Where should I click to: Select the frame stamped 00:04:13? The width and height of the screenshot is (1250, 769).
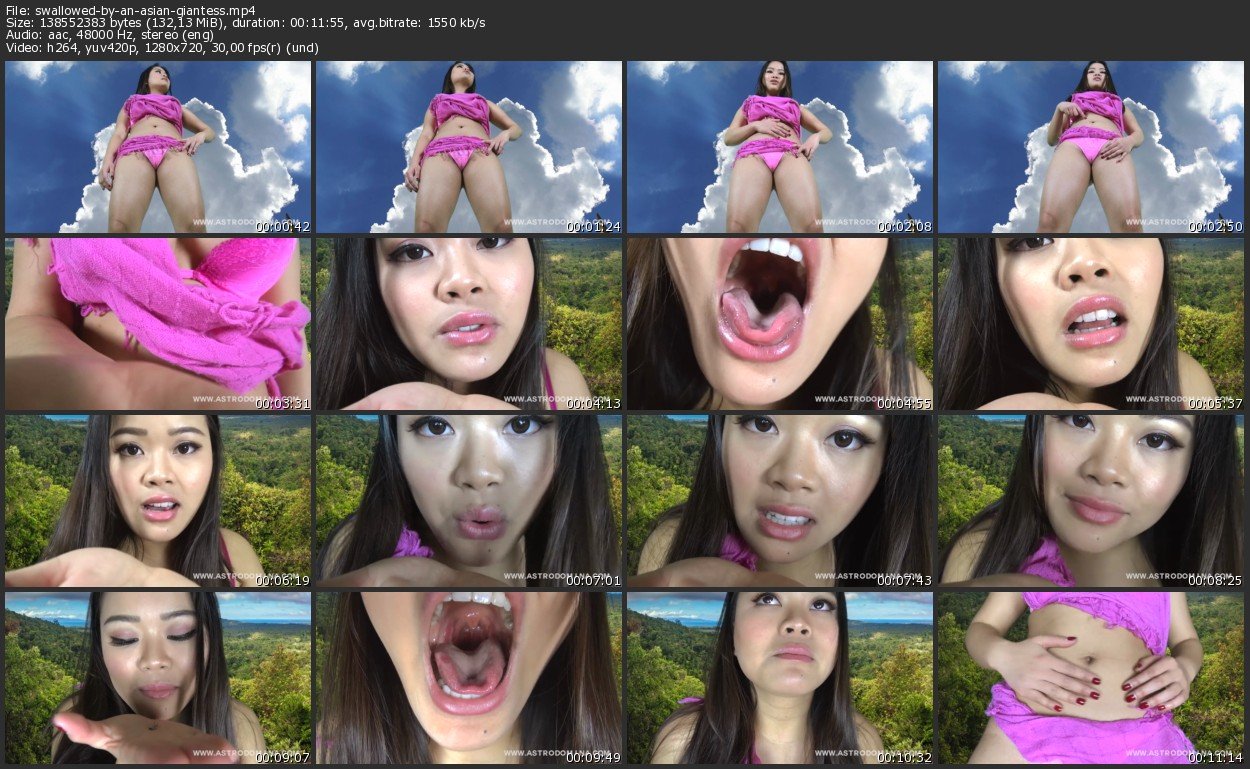pyautogui.click(x=469, y=324)
